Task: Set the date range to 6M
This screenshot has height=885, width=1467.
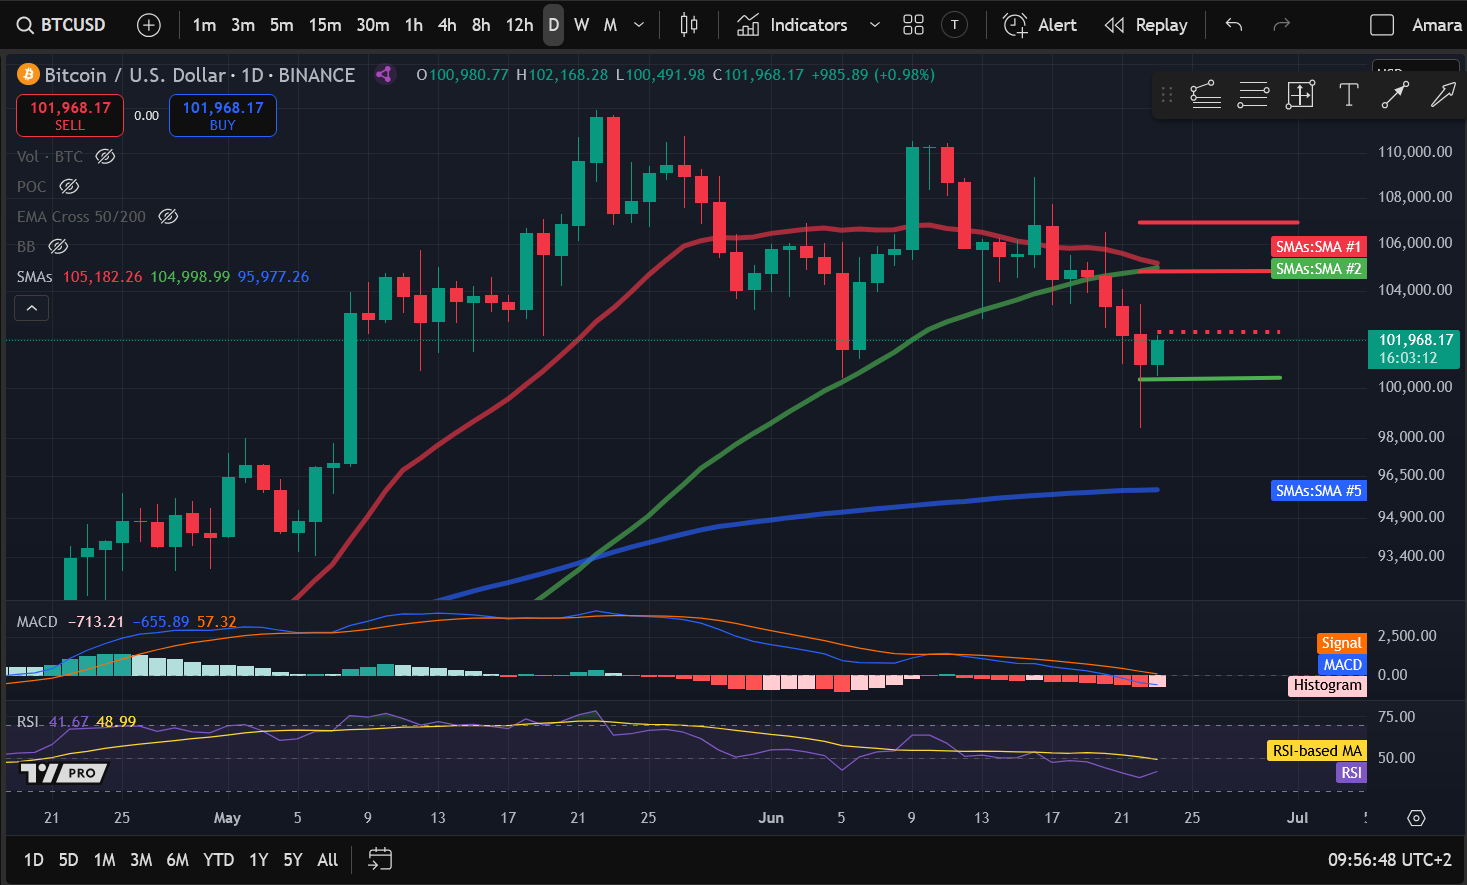Action: pos(177,859)
